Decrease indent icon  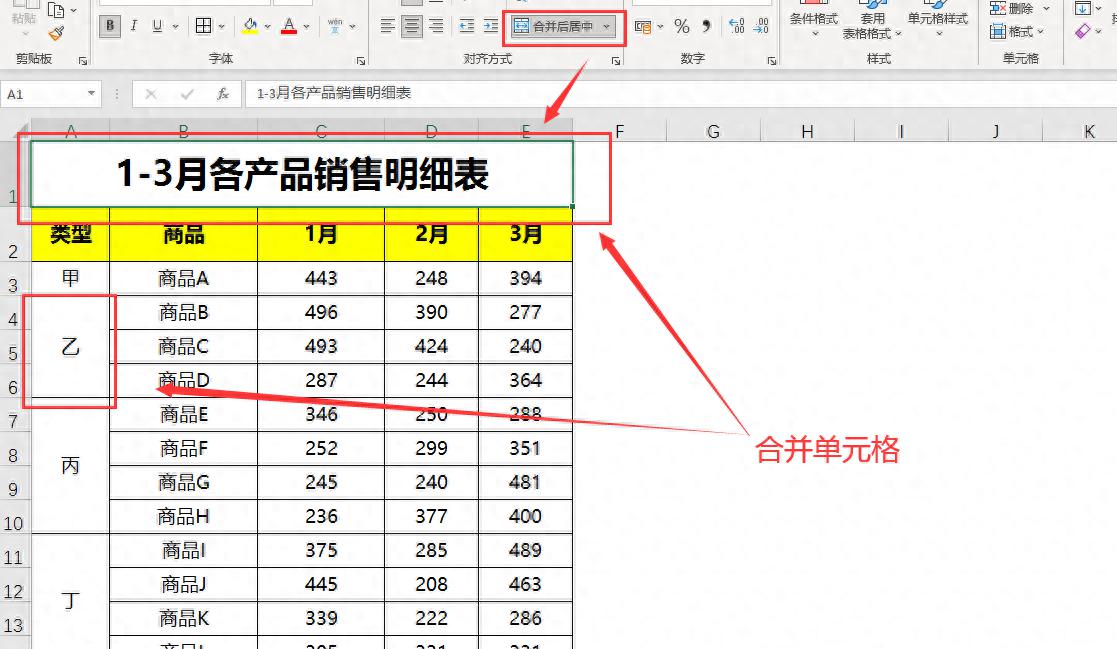467,26
